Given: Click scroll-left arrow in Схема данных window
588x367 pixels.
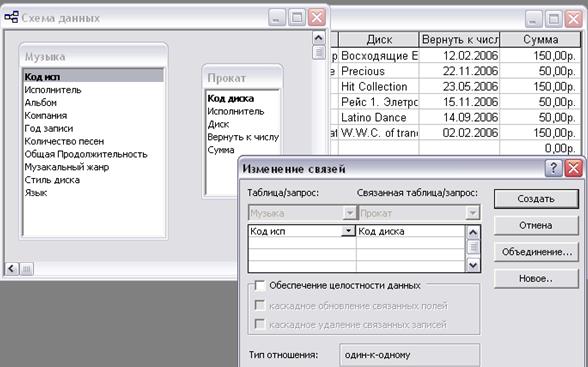Looking at the screenshot, I should click(12, 268).
